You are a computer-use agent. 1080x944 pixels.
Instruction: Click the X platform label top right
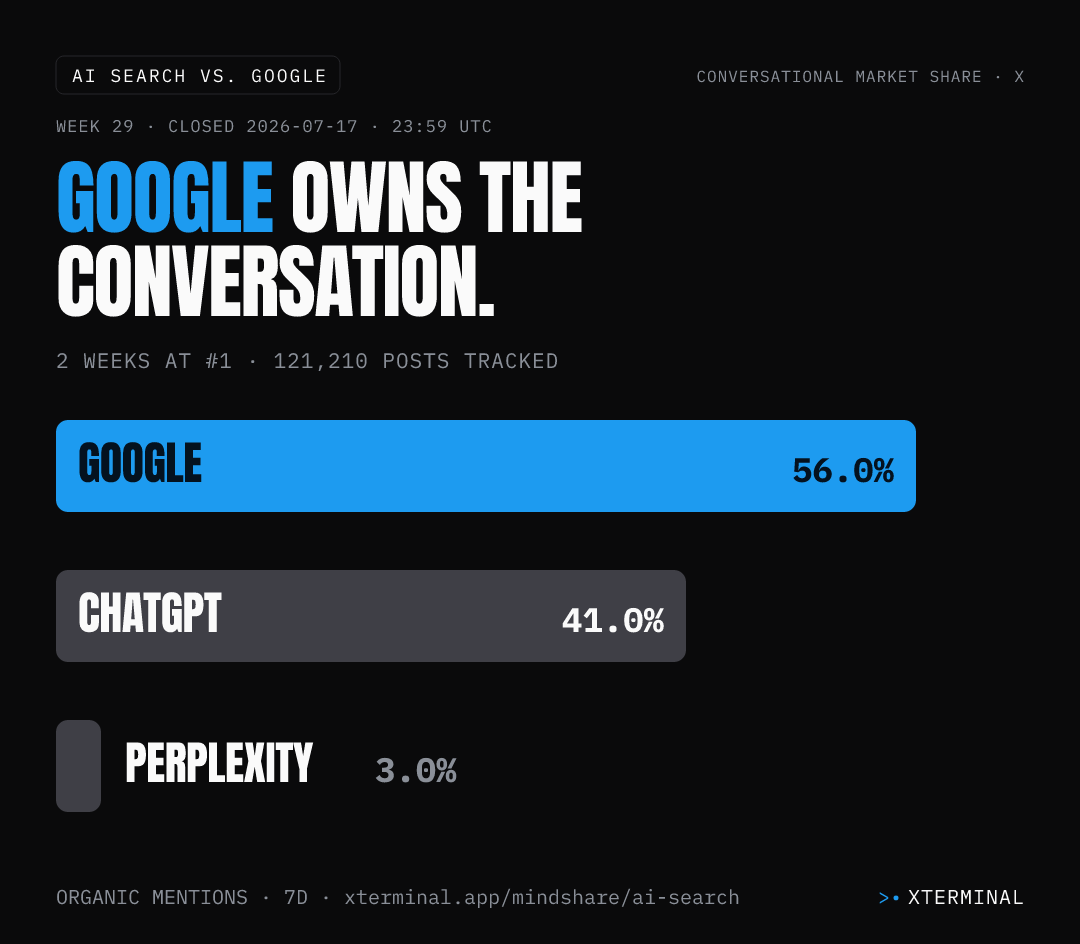pos(1019,76)
